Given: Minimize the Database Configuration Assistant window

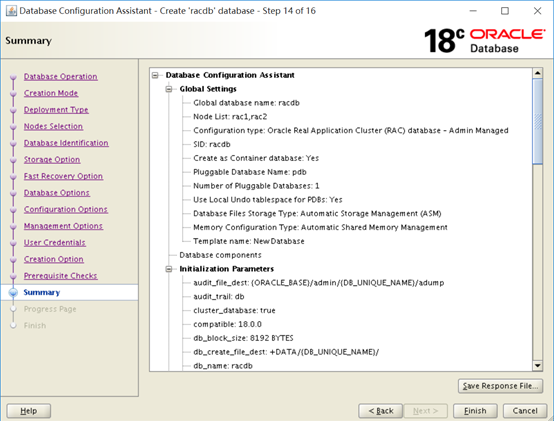Looking at the screenshot, I should click(473, 11).
